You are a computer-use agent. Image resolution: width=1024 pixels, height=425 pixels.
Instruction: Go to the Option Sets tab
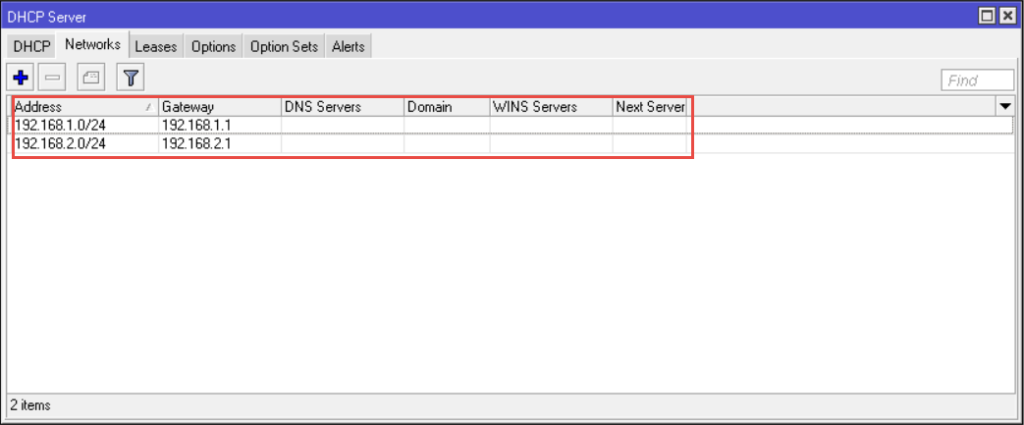[x=284, y=47]
